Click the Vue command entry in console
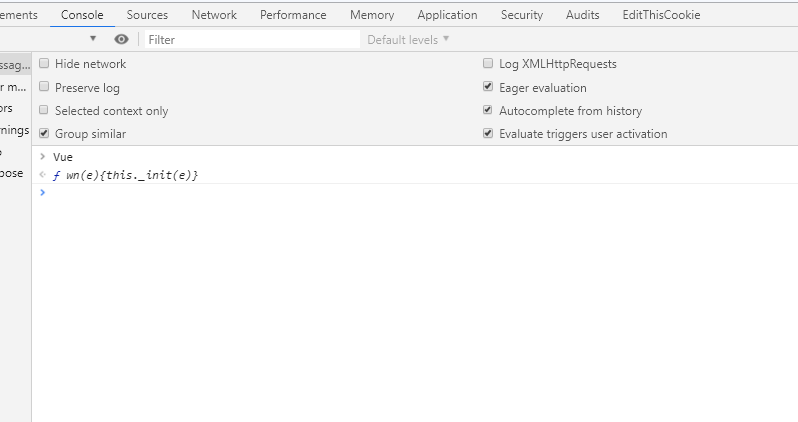Screen dimensions: 798x422 point(63,157)
